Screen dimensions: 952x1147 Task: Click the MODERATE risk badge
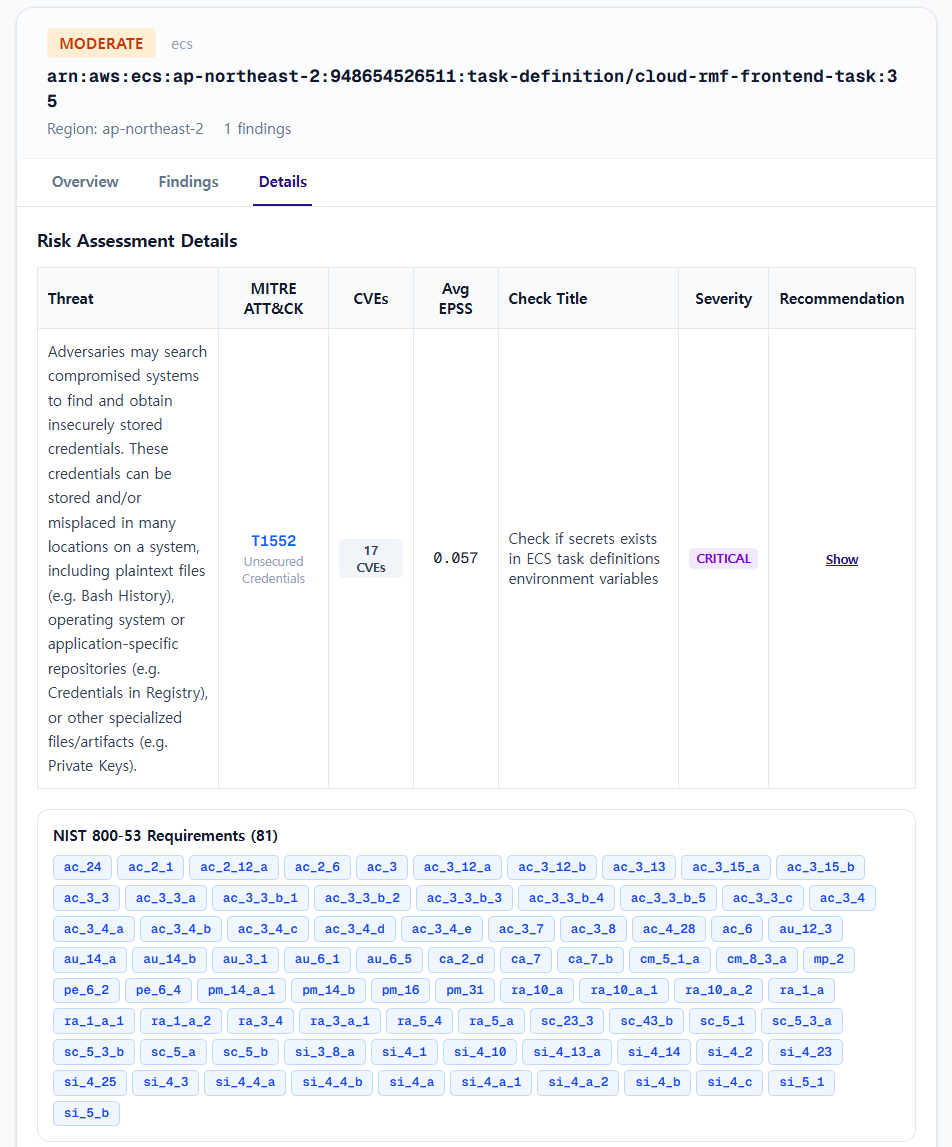point(101,43)
